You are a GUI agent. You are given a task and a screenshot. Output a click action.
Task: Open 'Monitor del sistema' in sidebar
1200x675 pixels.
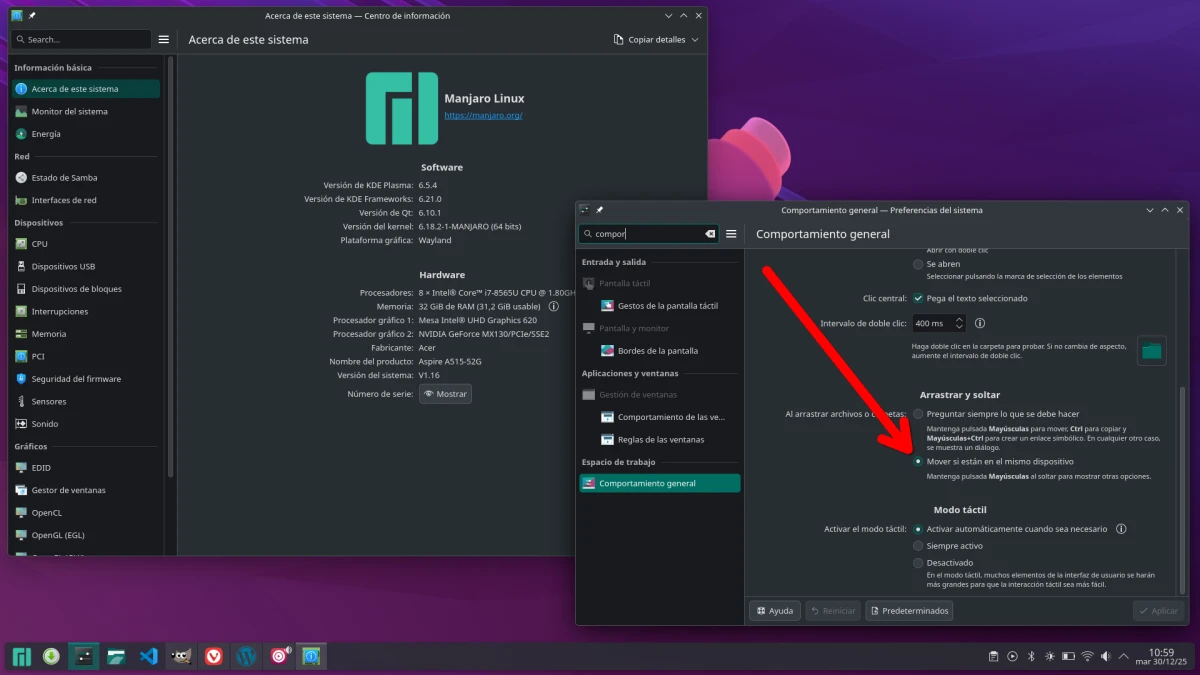[69, 111]
